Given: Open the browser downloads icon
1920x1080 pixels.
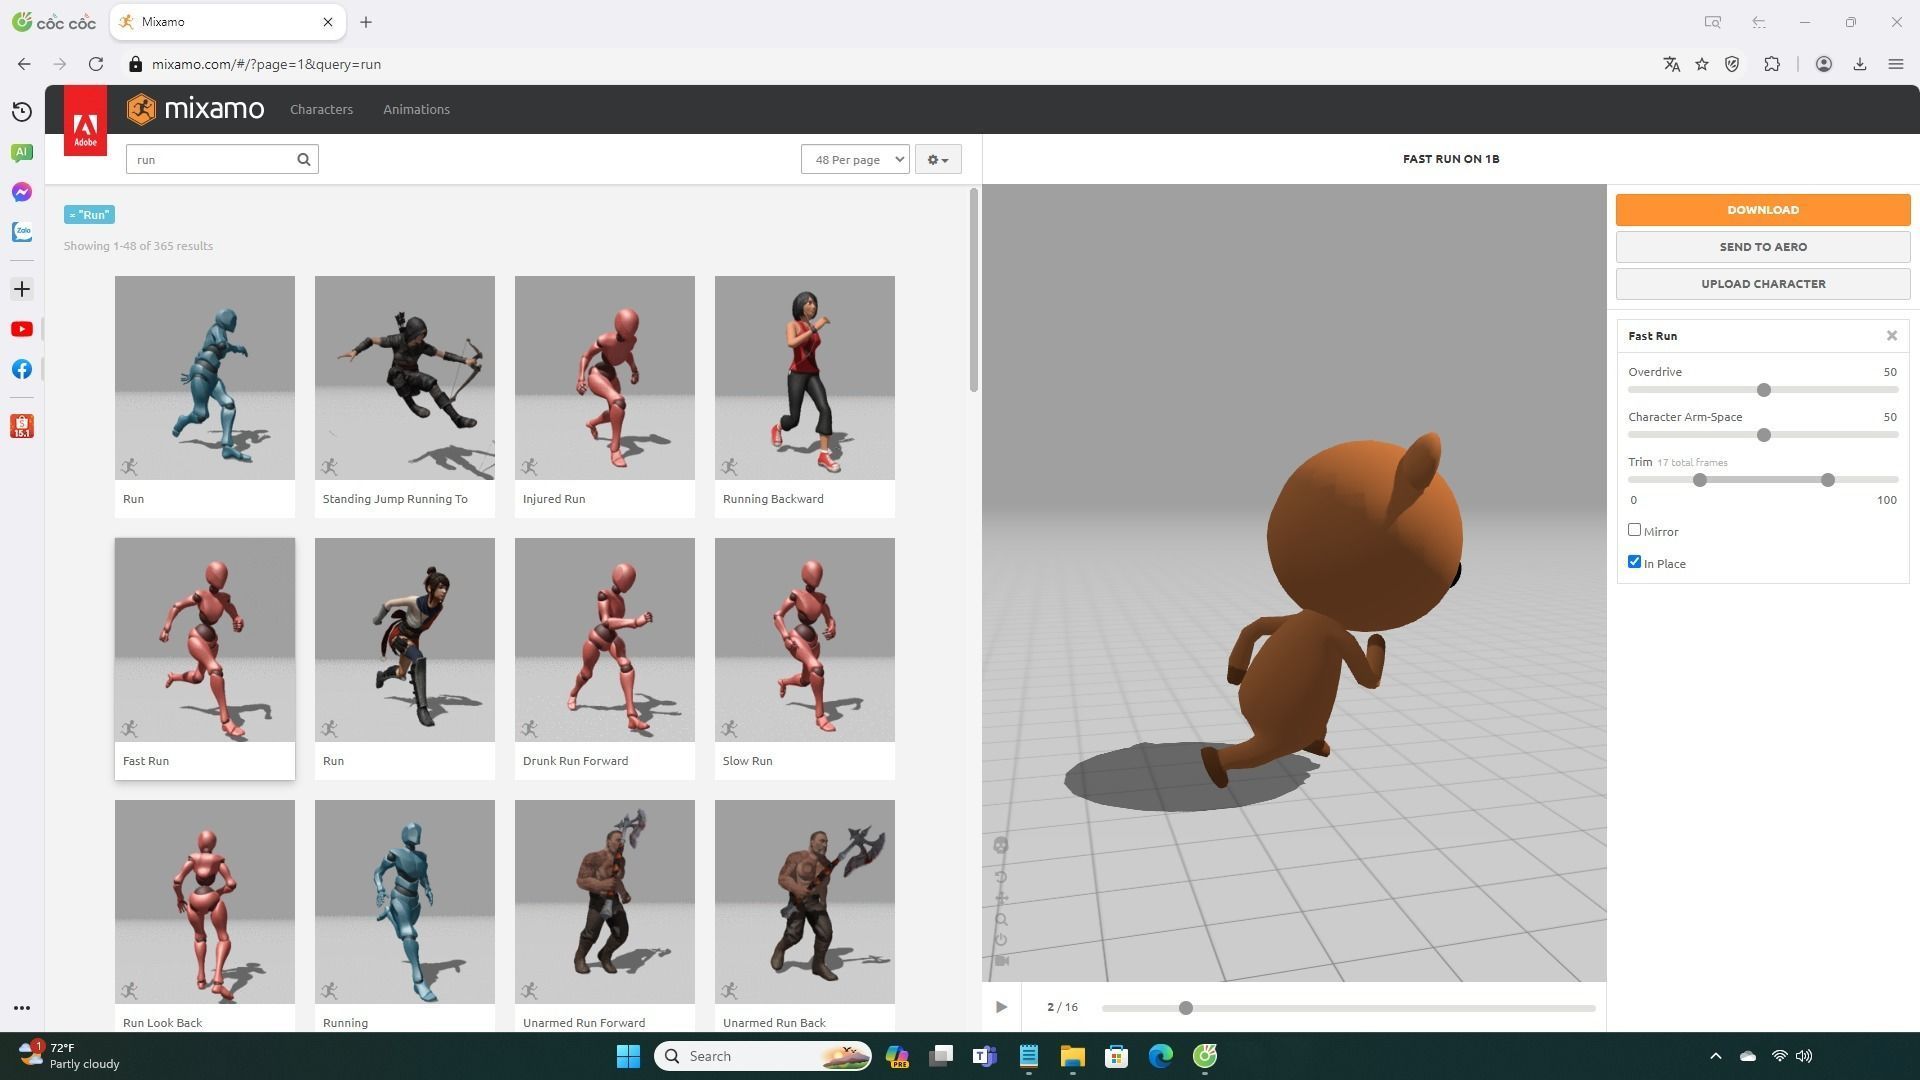Looking at the screenshot, I should [x=1860, y=64].
